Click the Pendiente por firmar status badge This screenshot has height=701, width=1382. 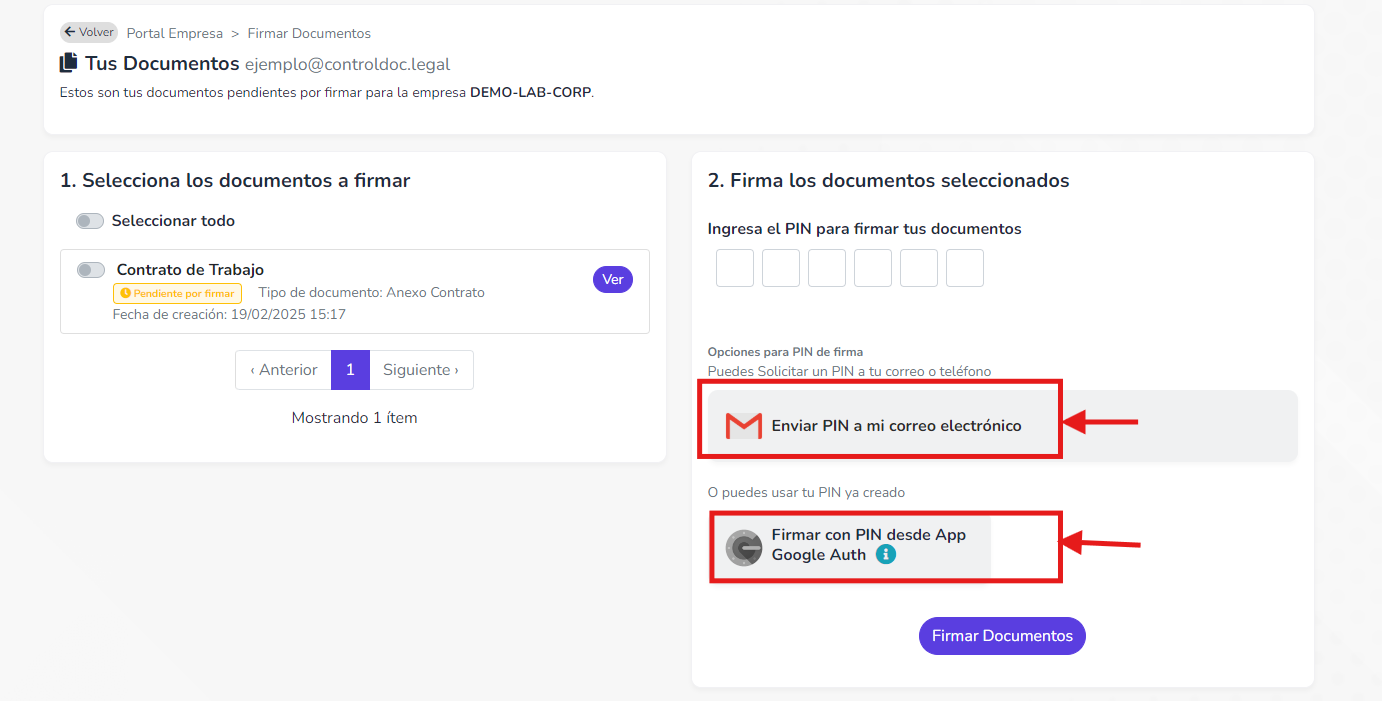point(177,293)
